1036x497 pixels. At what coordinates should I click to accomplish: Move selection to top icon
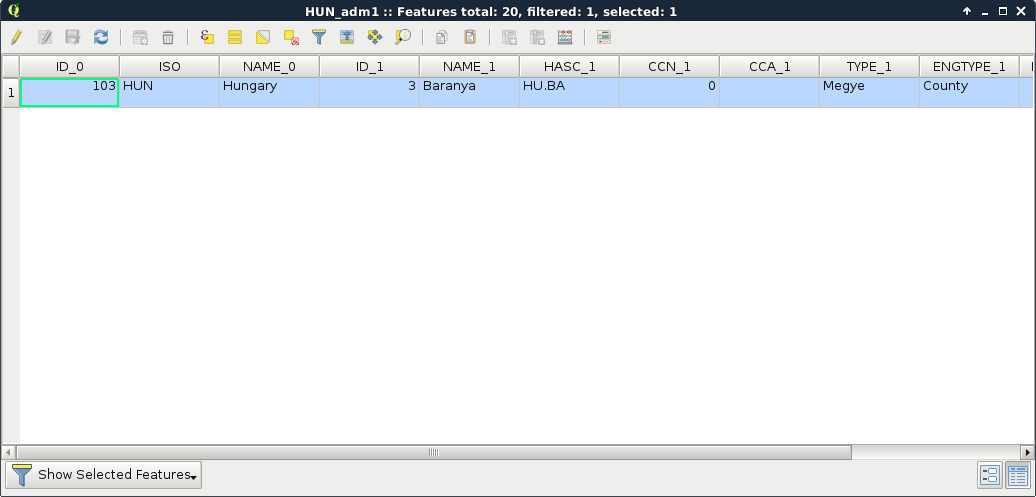(x=347, y=37)
